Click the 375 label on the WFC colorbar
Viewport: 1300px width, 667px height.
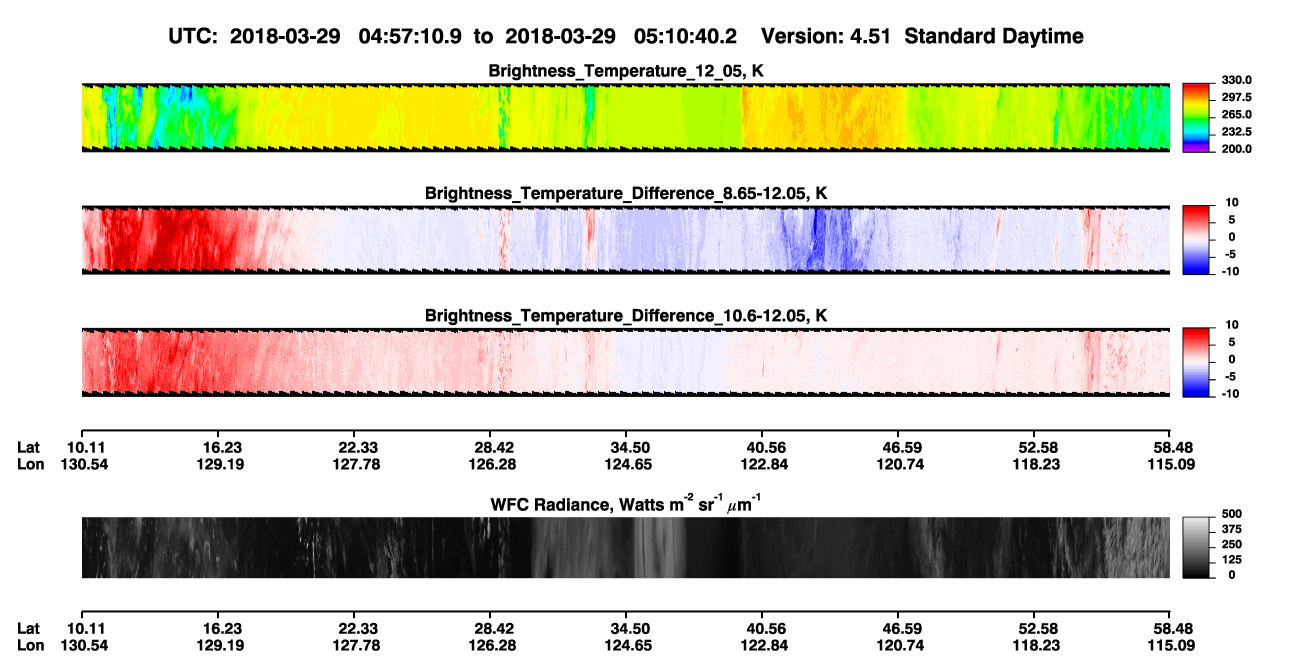pyautogui.click(x=1231, y=530)
